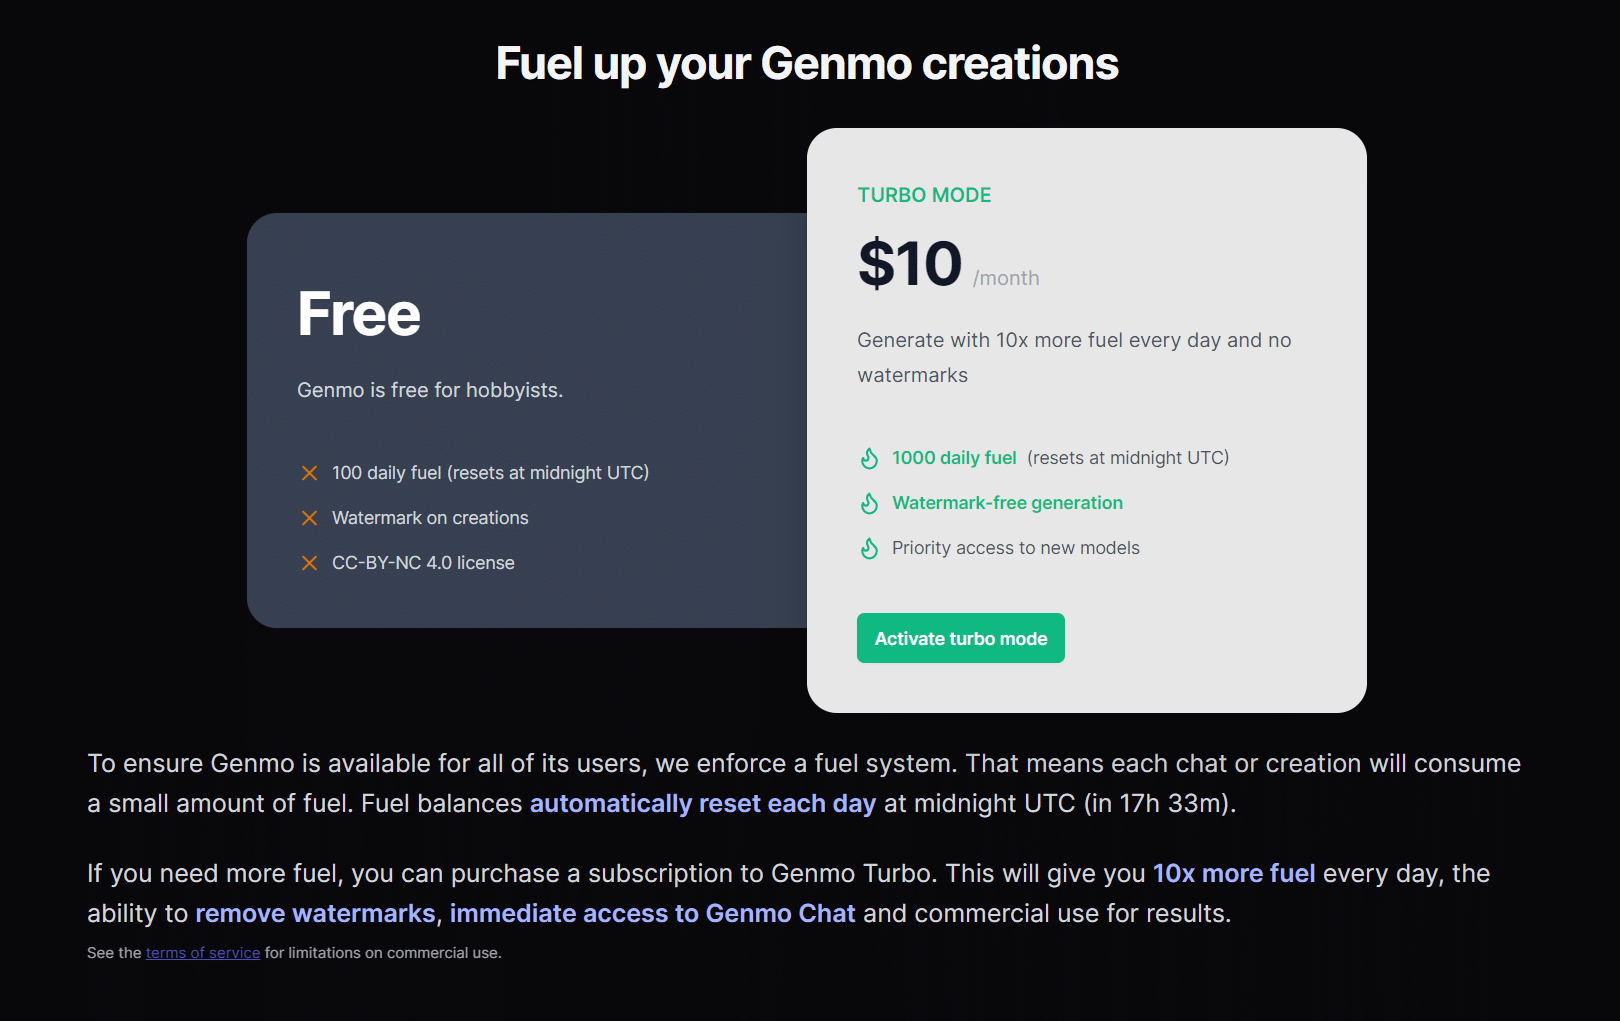1620x1021 pixels.
Task: Click the X icon beside 100 daily fuel
Action: pyautogui.click(x=309, y=473)
